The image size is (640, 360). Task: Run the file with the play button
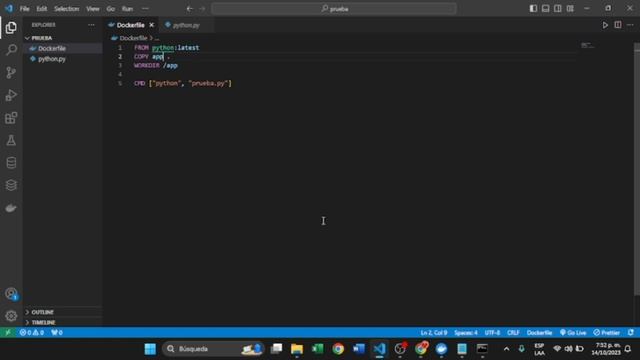[605, 25]
